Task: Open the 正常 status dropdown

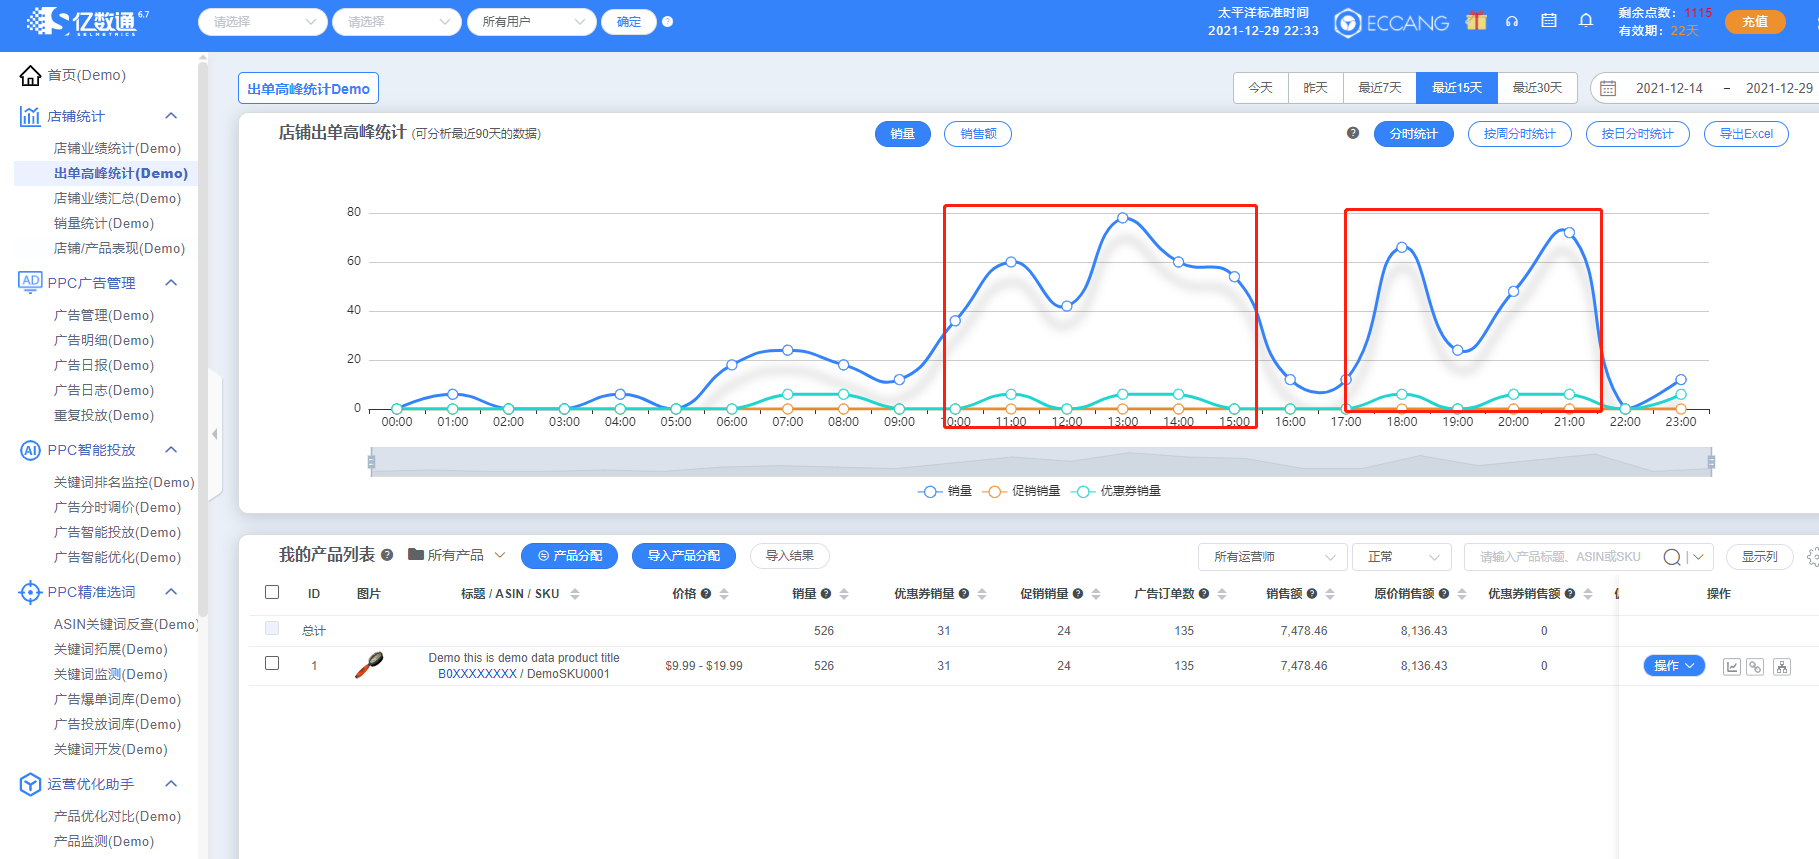Action: (x=1402, y=557)
